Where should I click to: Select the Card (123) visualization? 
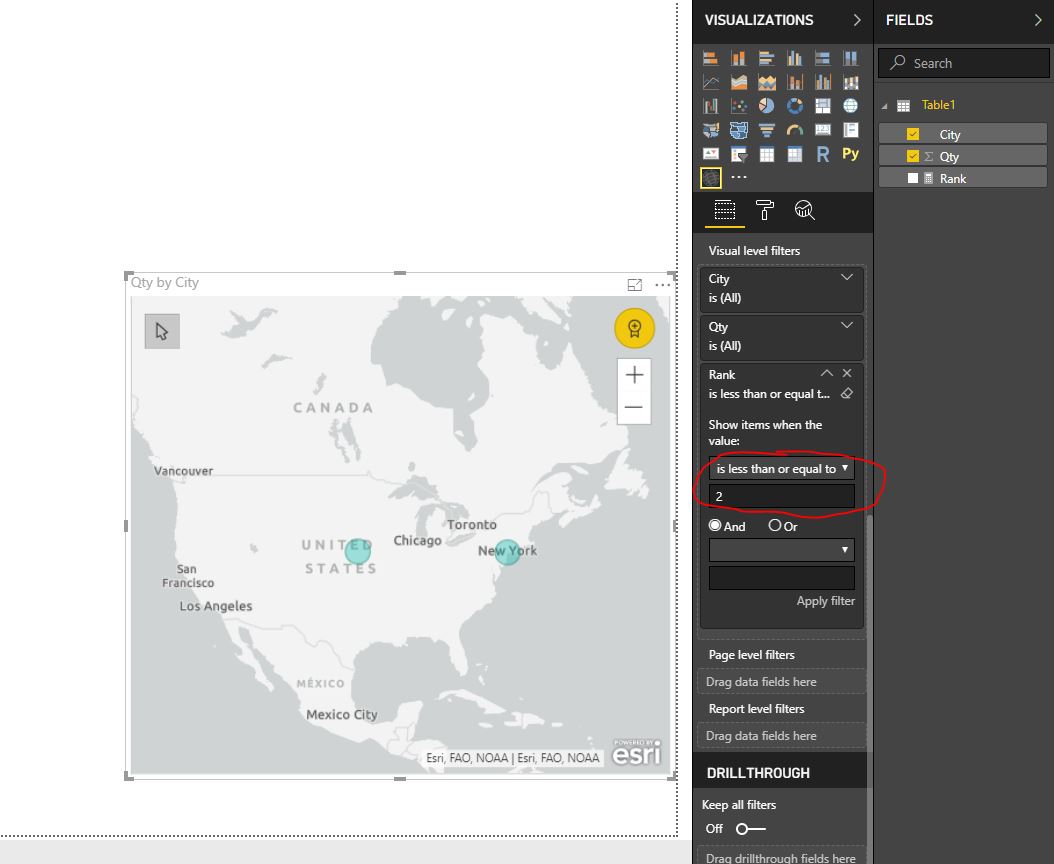823,130
